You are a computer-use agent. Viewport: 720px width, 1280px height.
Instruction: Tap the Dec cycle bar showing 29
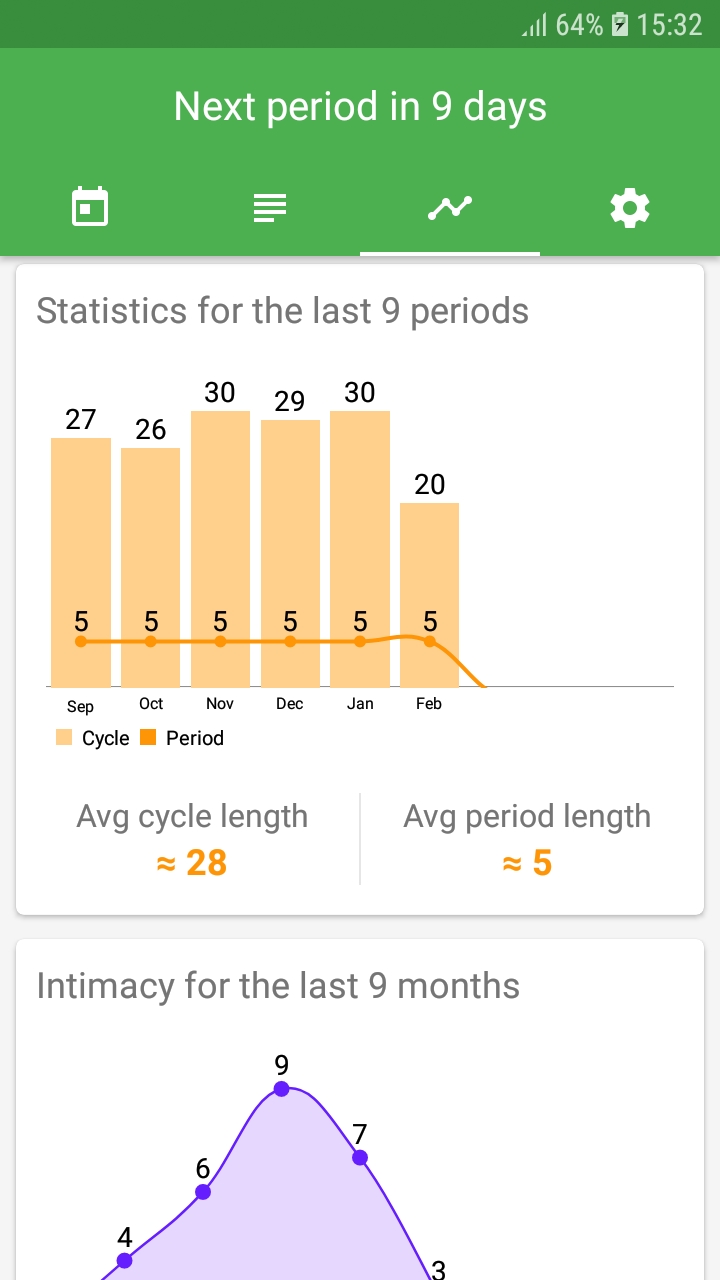pyautogui.click(x=290, y=553)
